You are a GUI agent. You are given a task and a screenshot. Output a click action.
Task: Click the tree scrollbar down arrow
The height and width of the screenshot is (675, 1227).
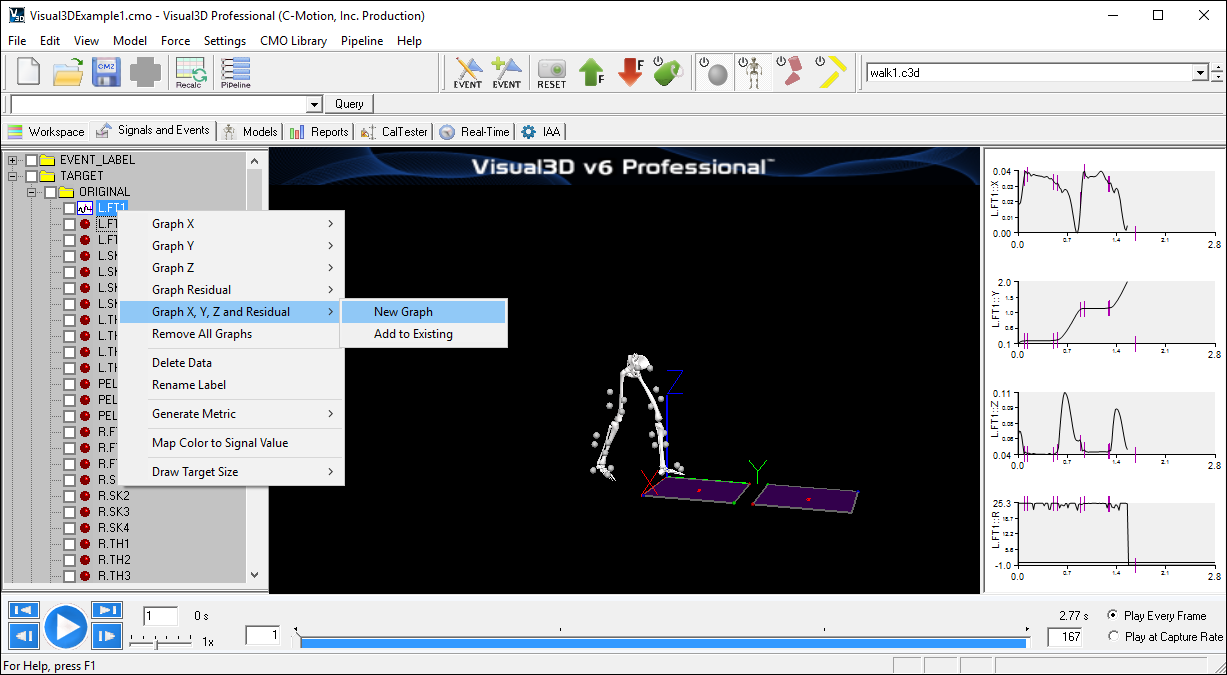pos(254,575)
